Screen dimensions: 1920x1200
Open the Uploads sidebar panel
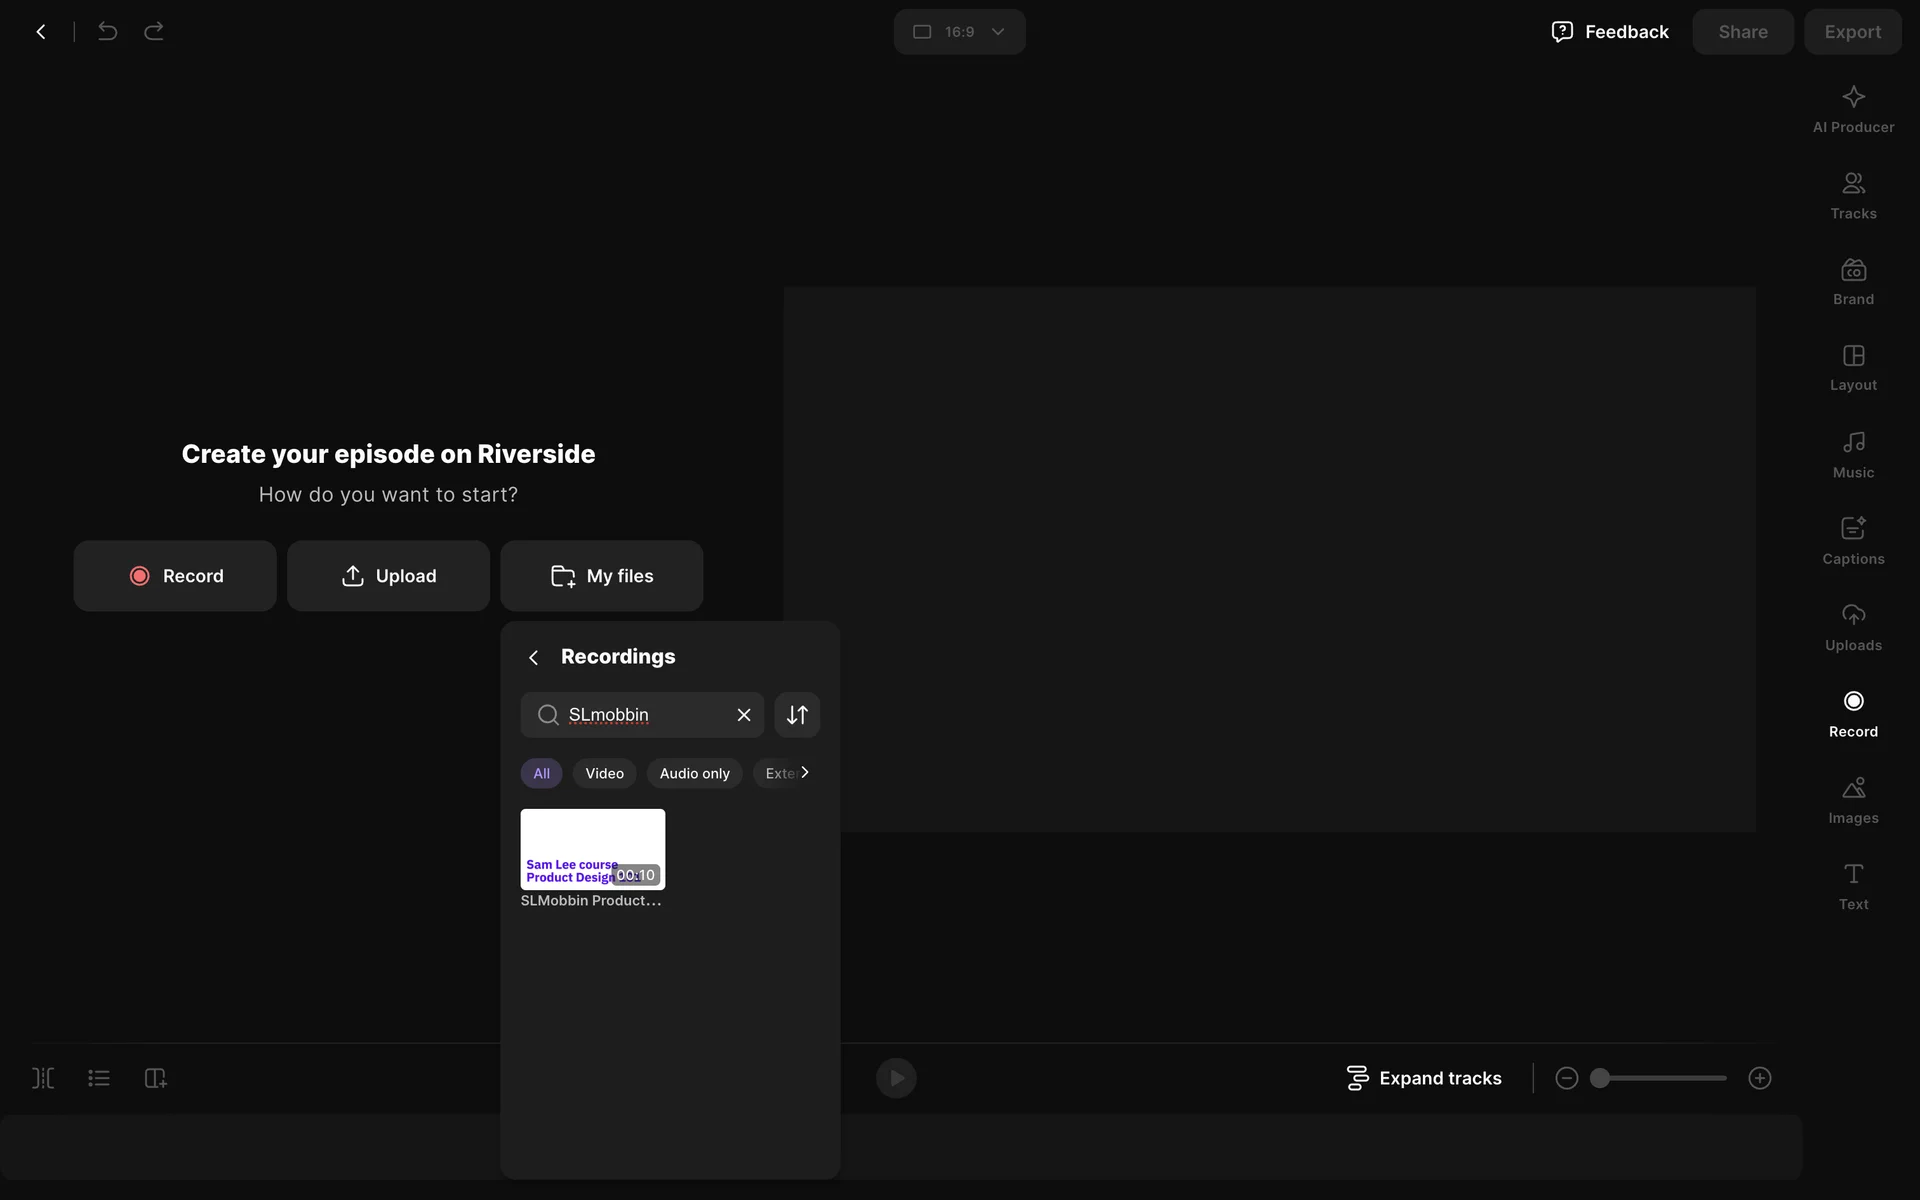pos(1853,627)
